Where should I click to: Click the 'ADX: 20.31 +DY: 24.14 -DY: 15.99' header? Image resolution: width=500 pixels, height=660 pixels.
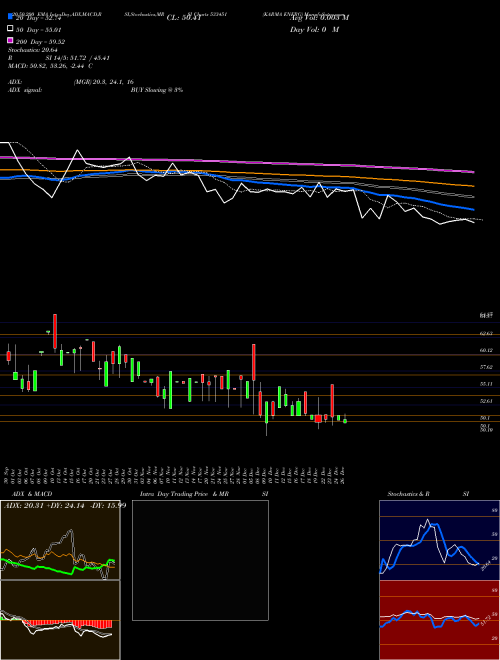pyautogui.click(x=65, y=505)
